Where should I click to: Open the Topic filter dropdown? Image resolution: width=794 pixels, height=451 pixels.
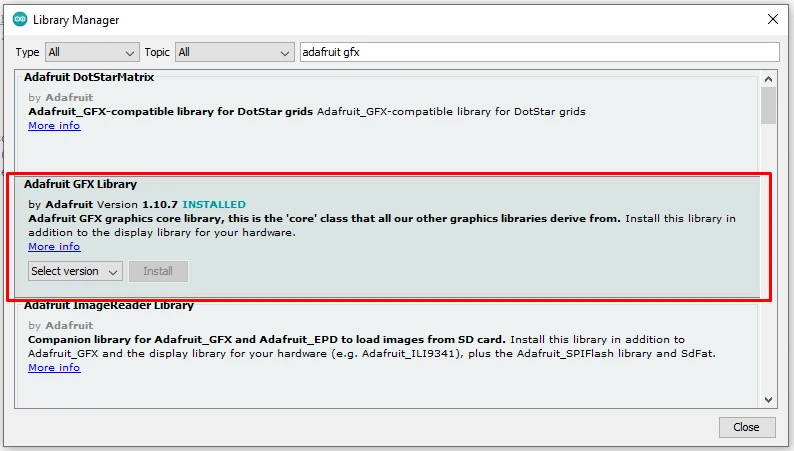click(234, 52)
